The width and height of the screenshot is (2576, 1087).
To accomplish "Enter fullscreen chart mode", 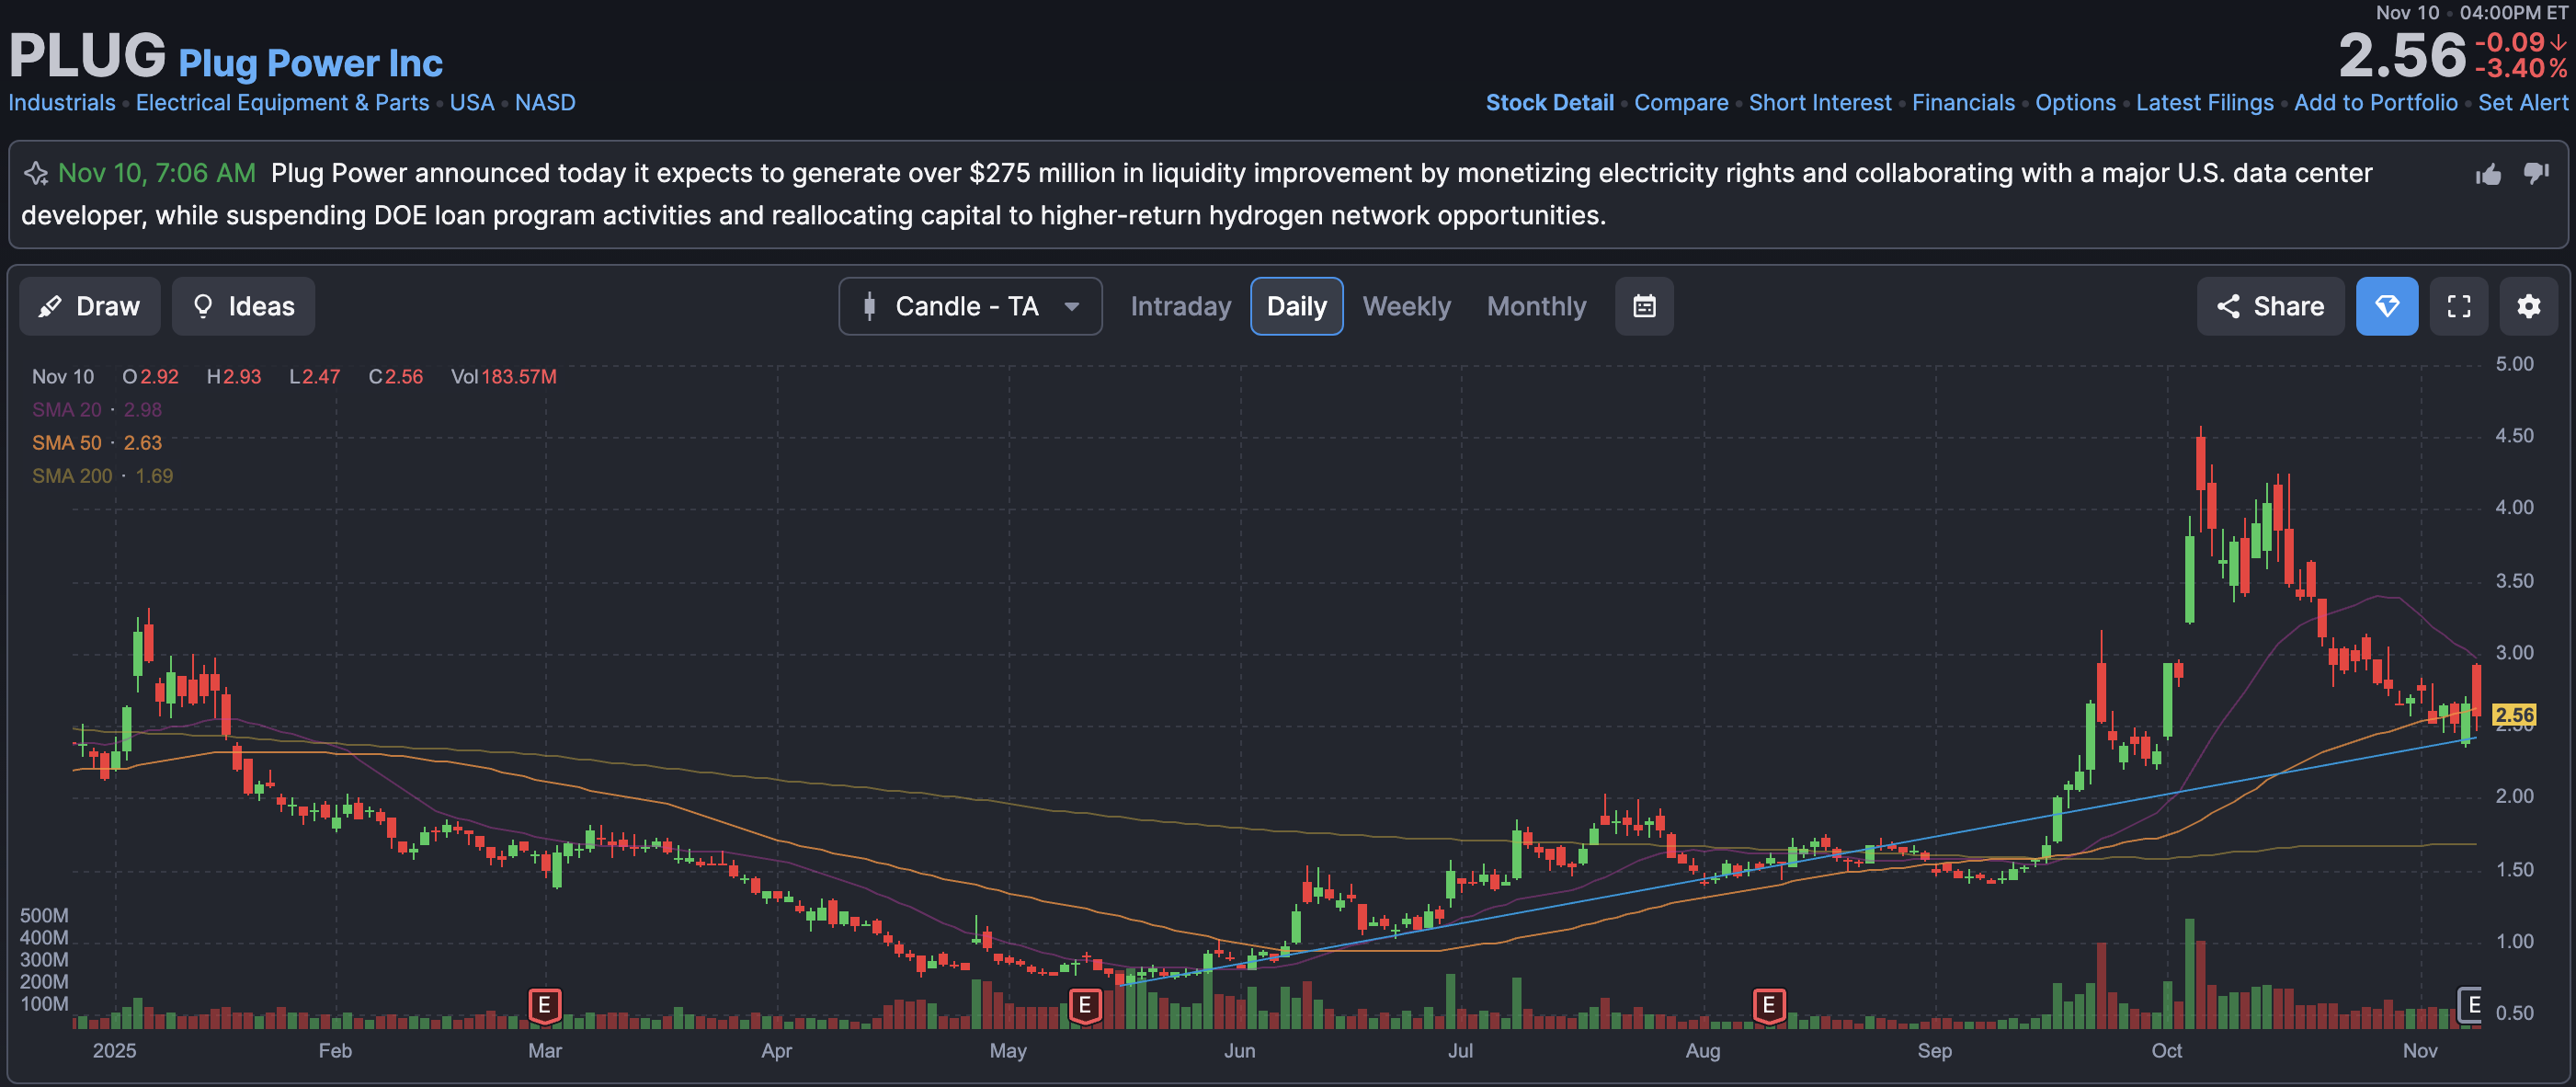I will [x=2458, y=306].
